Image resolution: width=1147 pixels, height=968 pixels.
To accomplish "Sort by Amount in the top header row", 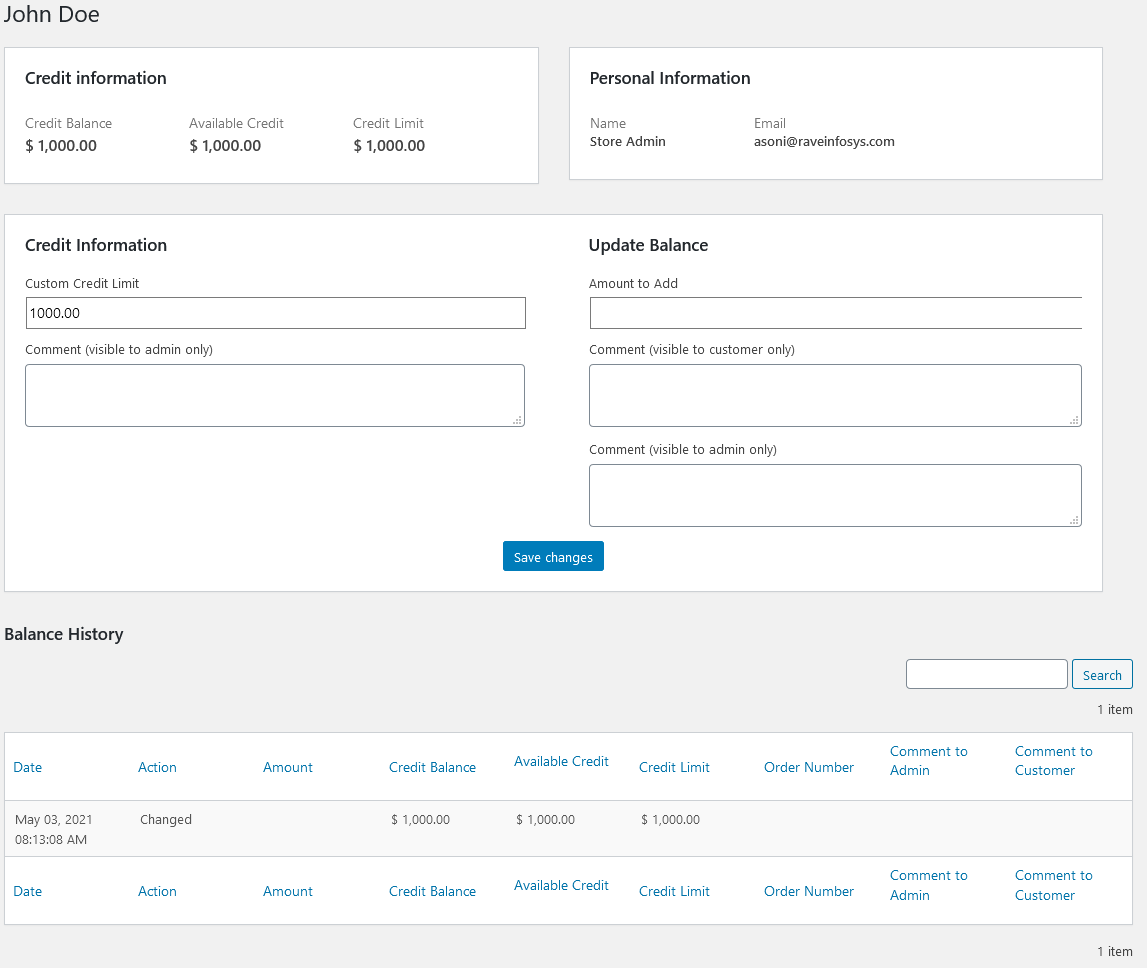I will [x=288, y=767].
